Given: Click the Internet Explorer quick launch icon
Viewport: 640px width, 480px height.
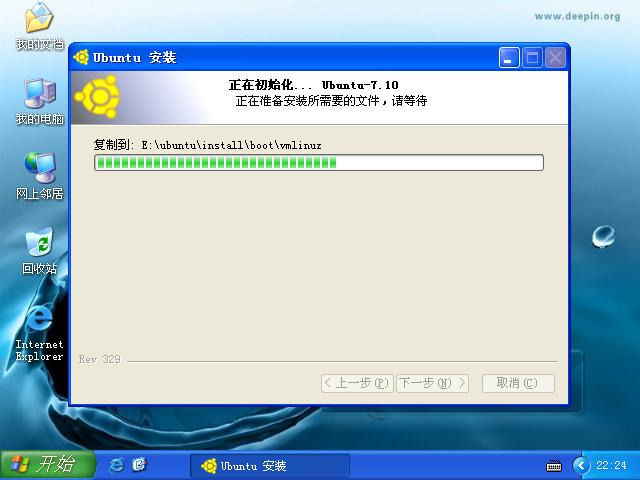Looking at the screenshot, I should [117, 465].
